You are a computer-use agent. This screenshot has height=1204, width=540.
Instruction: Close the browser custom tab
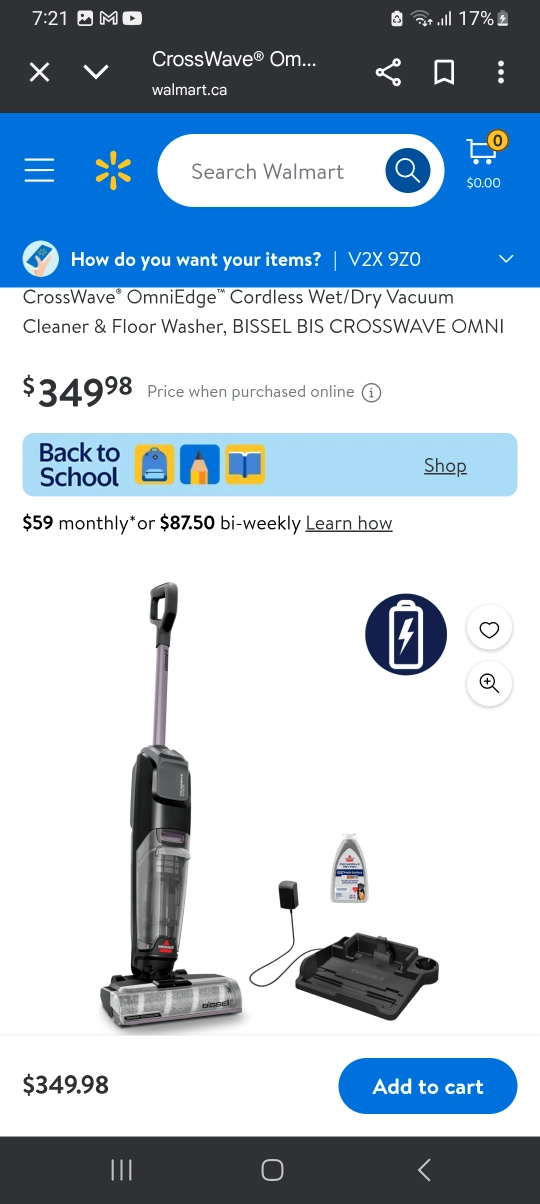point(39,72)
